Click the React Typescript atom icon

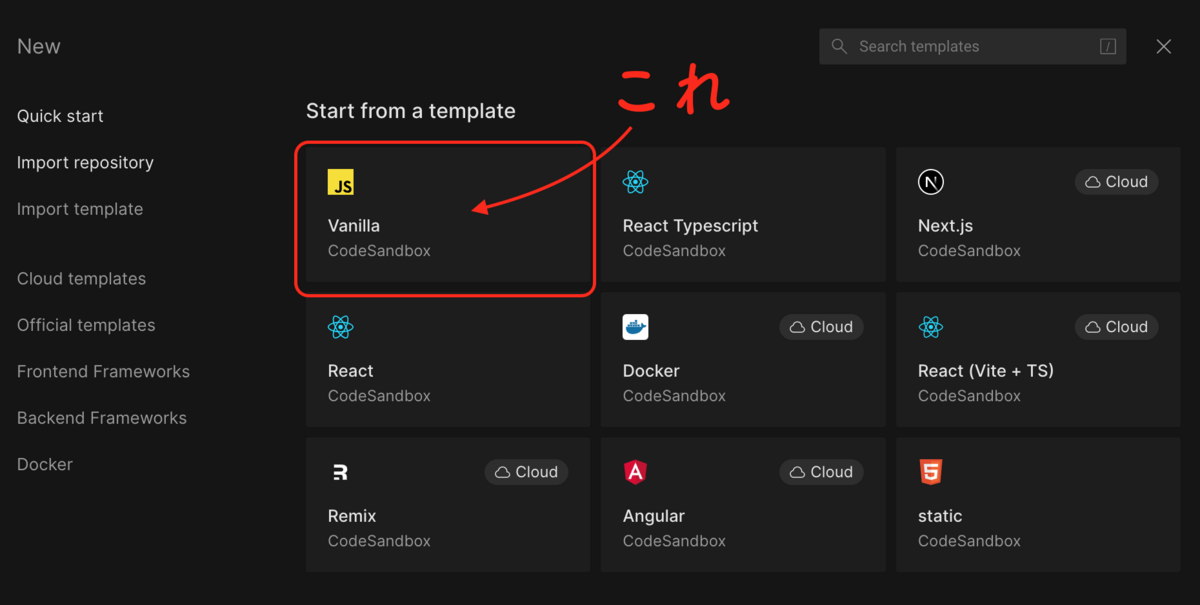click(x=636, y=181)
